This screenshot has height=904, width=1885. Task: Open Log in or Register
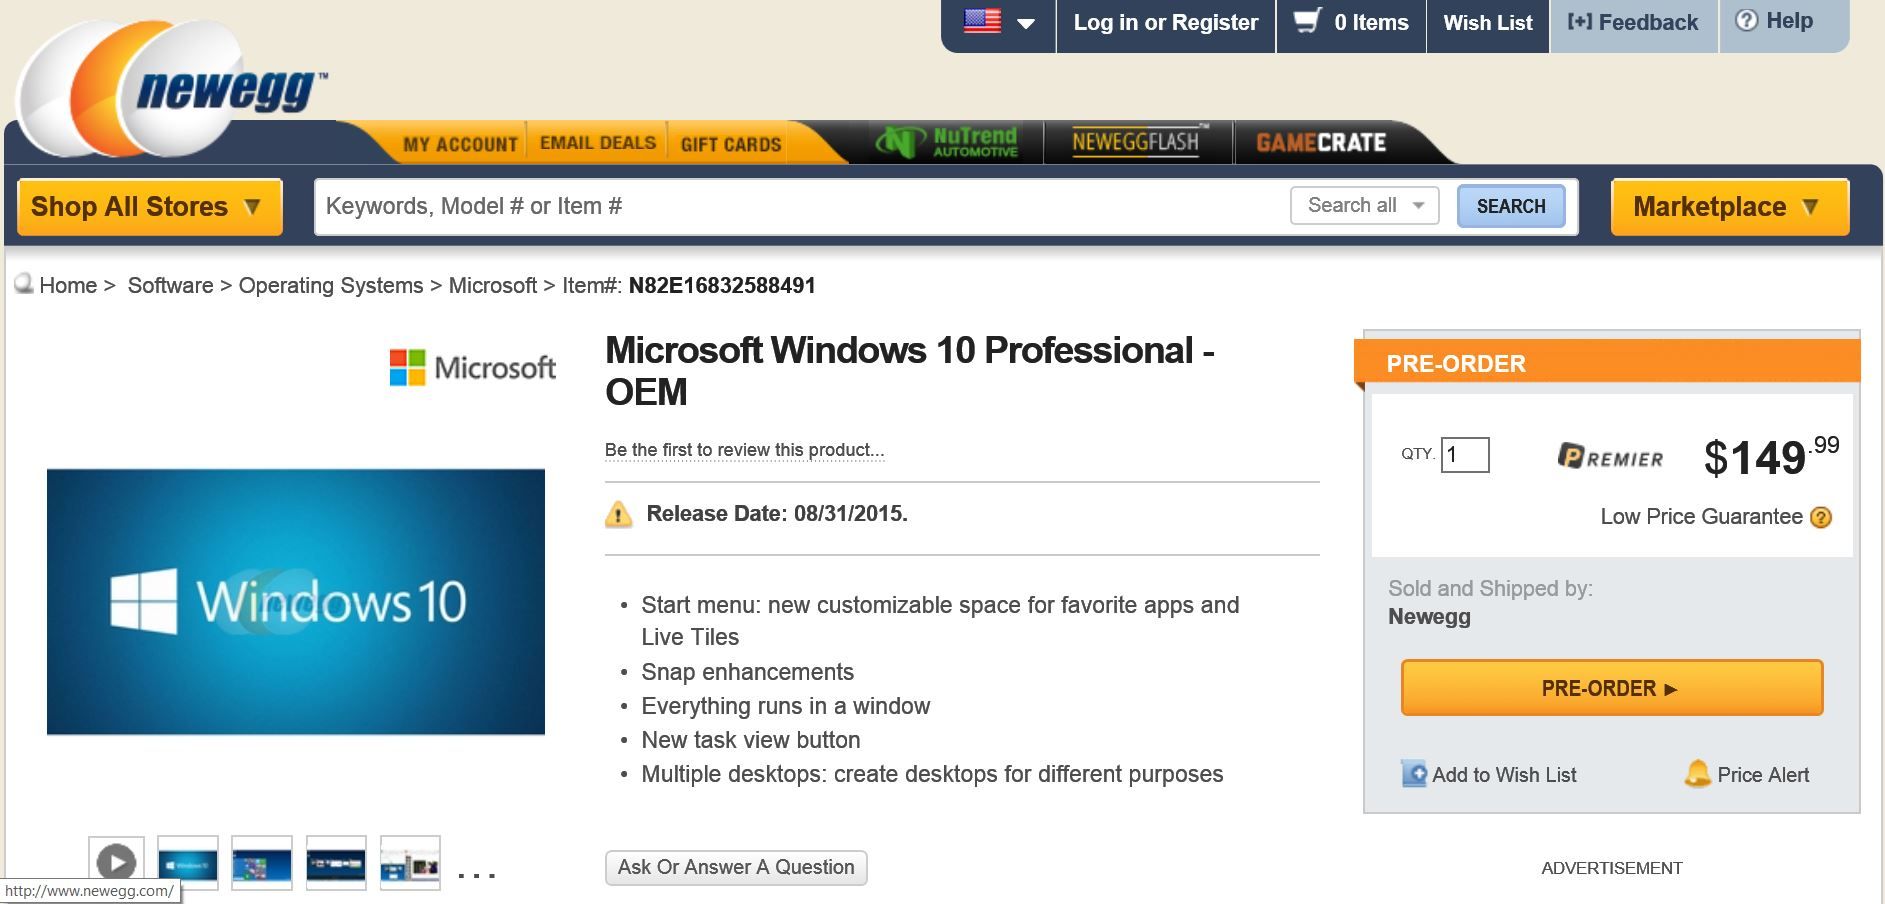tap(1165, 22)
